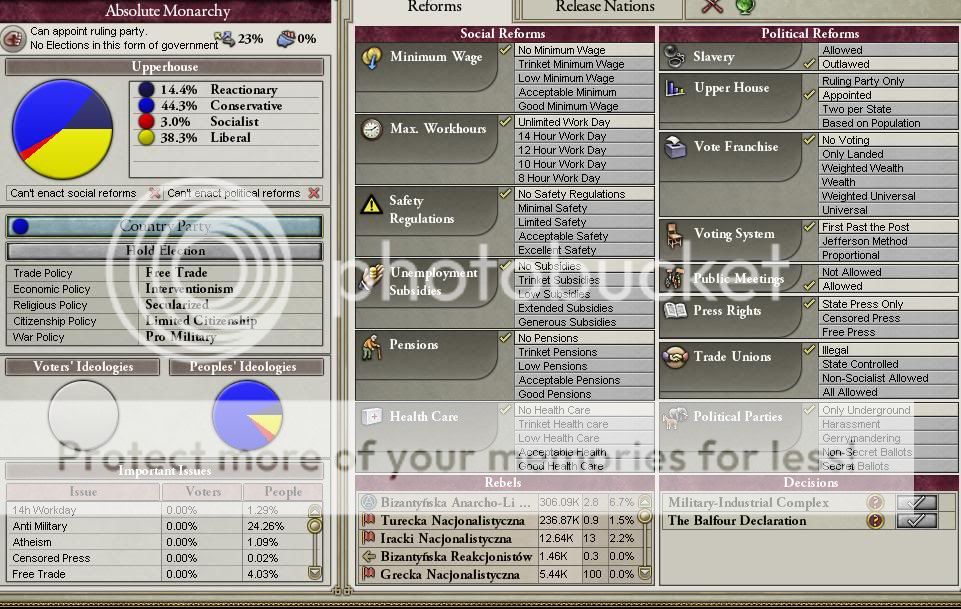Click the Slavery ball-and-chain icon
Viewport: 961px width, 609px height.
coord(675,58)
